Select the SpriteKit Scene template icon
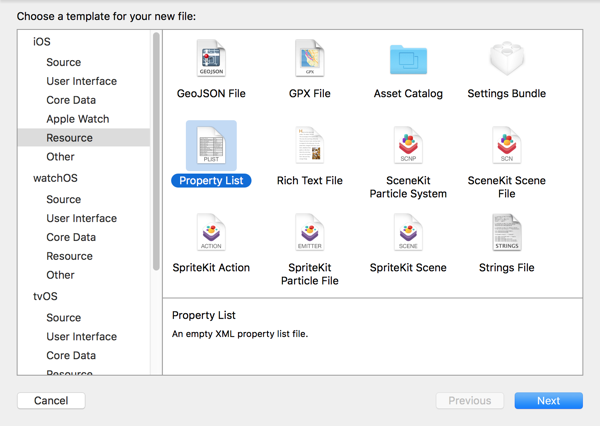This screenshot has height=426, width=600. (x=408, y=234)
